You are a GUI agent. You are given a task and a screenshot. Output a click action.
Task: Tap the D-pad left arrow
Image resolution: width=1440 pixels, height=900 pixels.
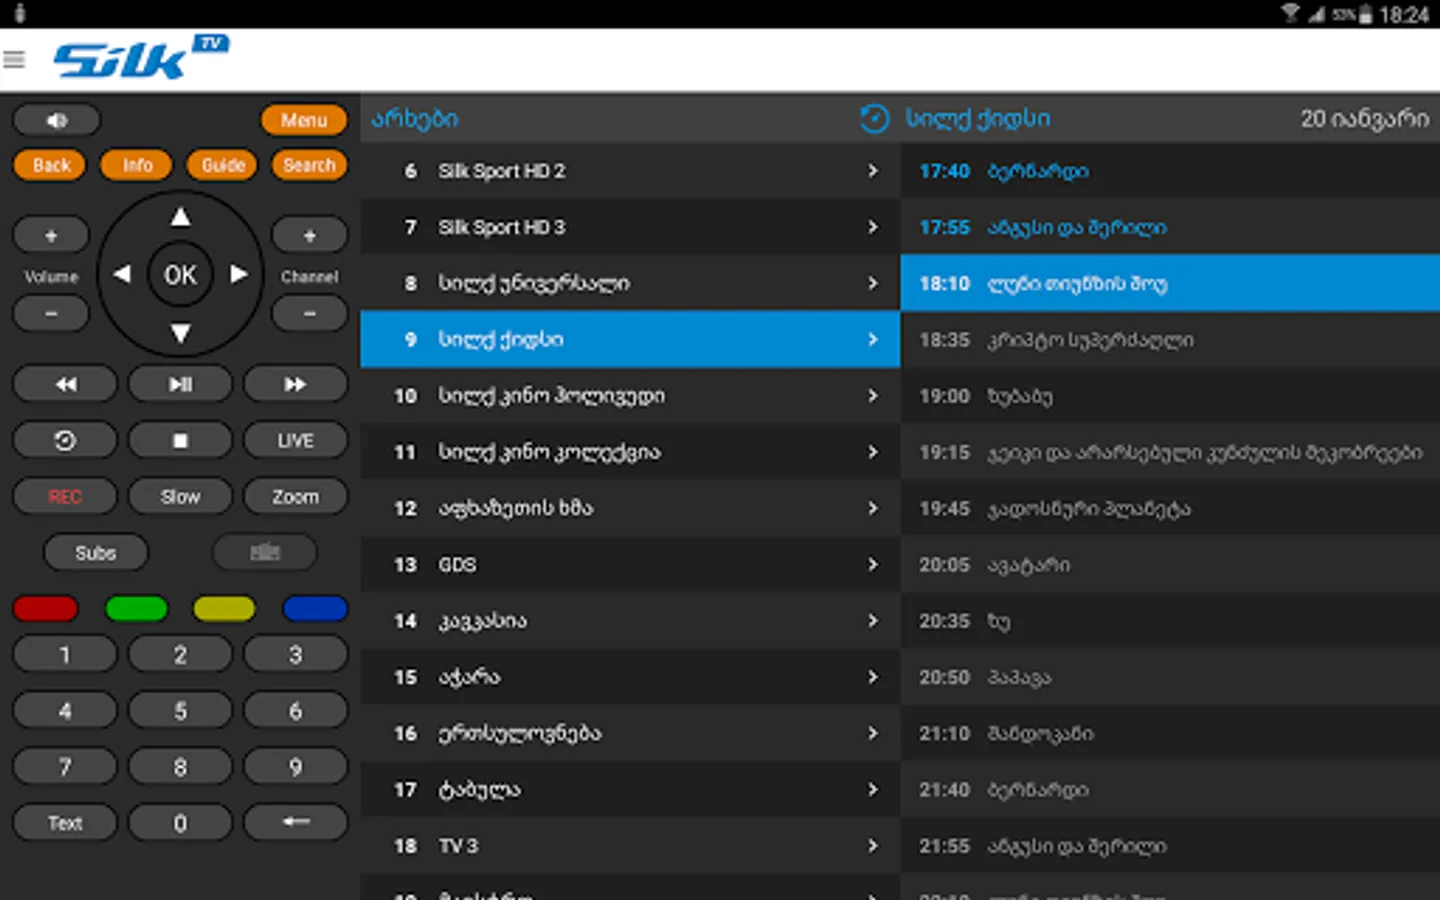122,274
